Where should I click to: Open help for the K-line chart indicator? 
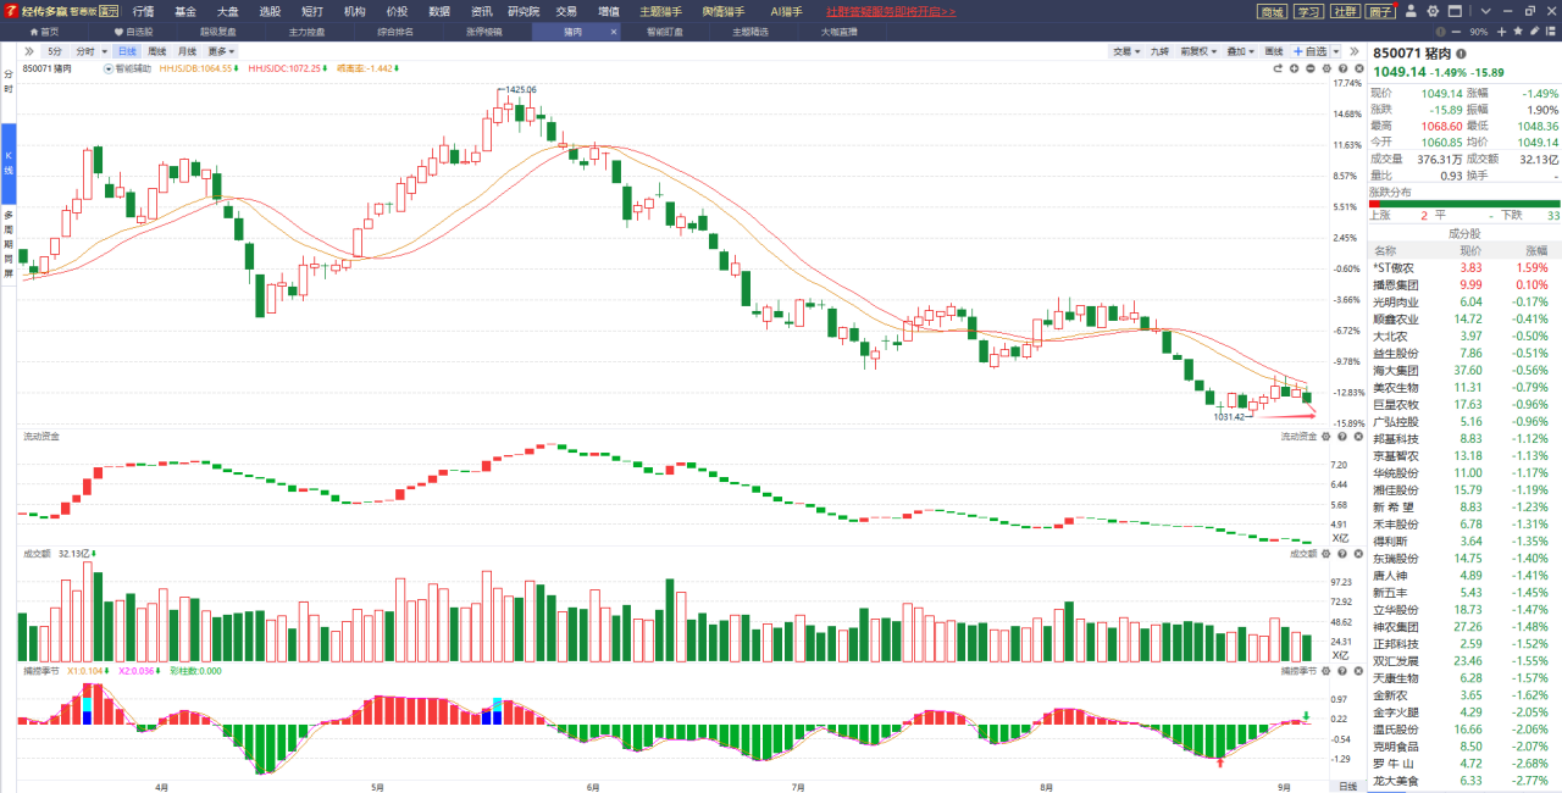pos(1343,69)
